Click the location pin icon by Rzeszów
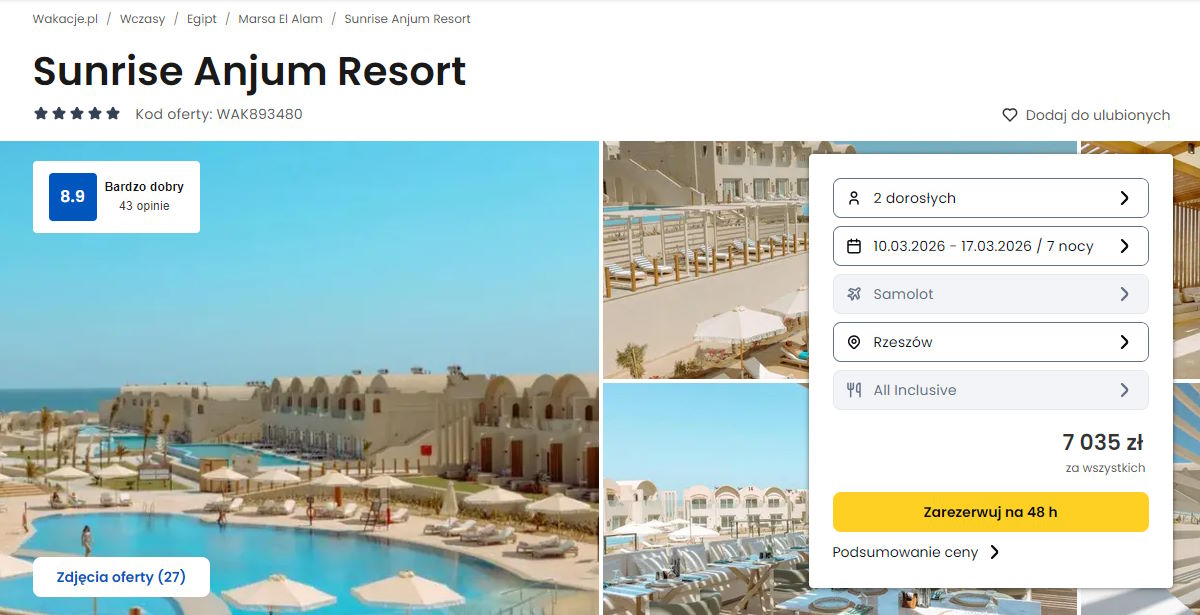This screenshot has height=615, width=1200. pyautogui.click(x=854, y=342)
